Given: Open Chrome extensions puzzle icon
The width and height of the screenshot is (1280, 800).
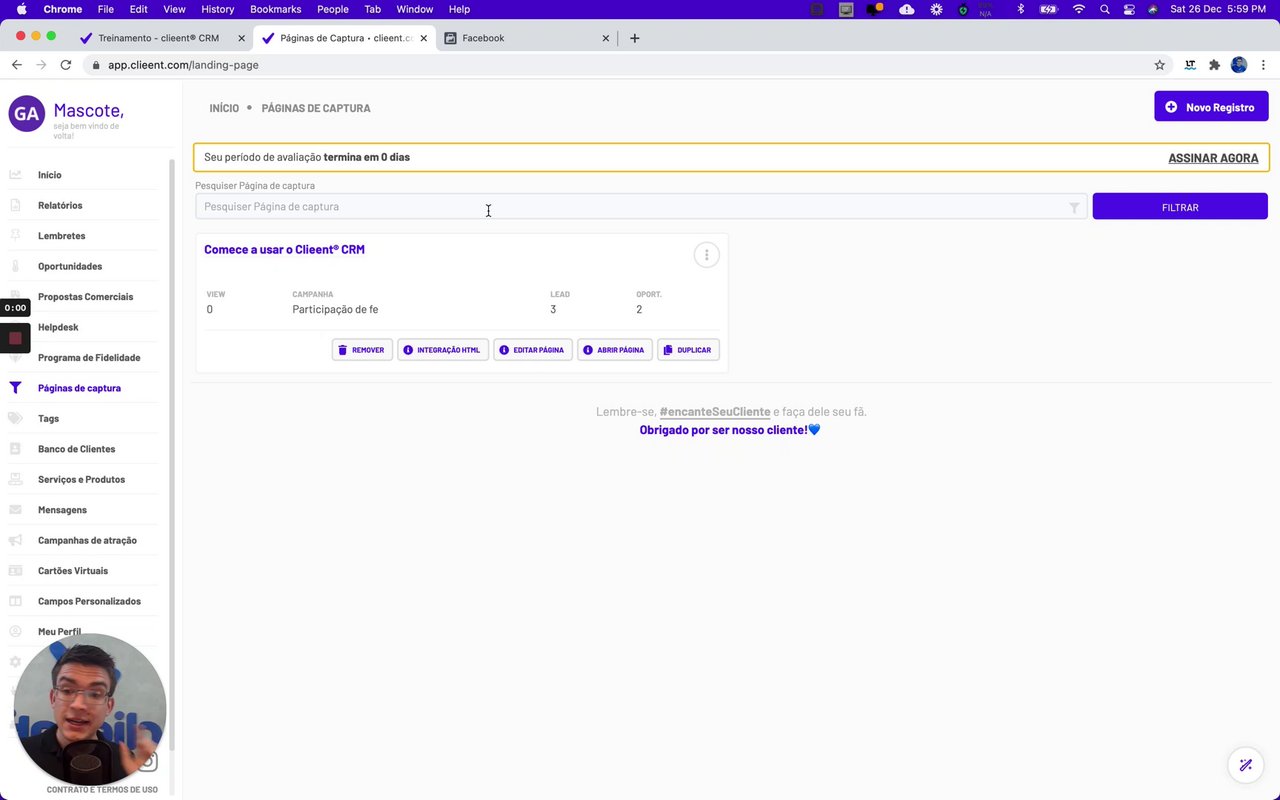Looking at the screenshot, I should click(x=1214, y=65).
